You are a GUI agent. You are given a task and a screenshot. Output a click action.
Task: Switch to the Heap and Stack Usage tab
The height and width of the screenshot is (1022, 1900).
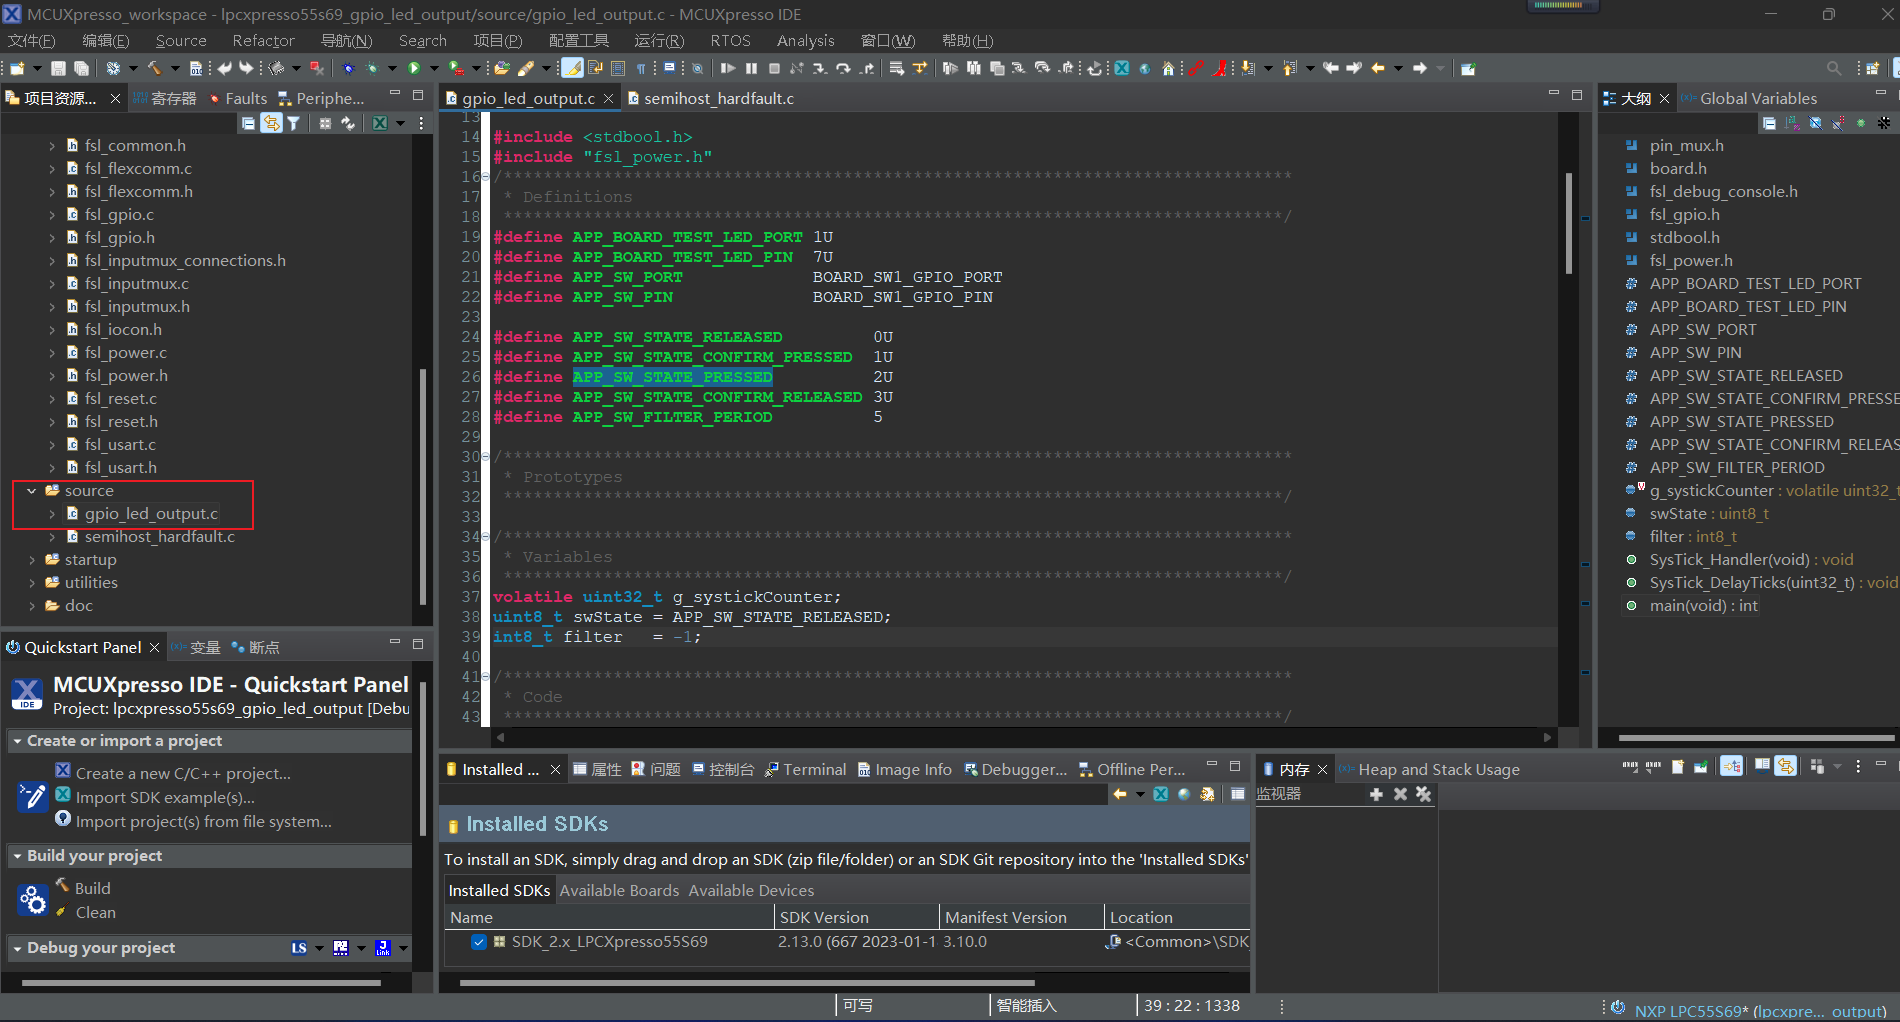(1430, 769)
